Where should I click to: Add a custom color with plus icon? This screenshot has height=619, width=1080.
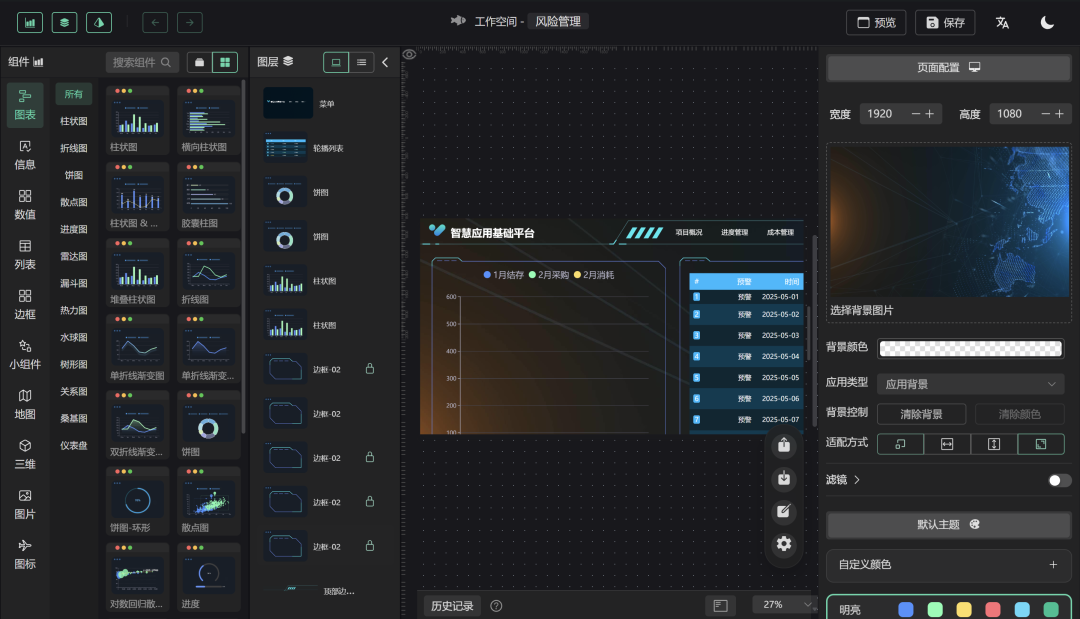click(1053, 565)
